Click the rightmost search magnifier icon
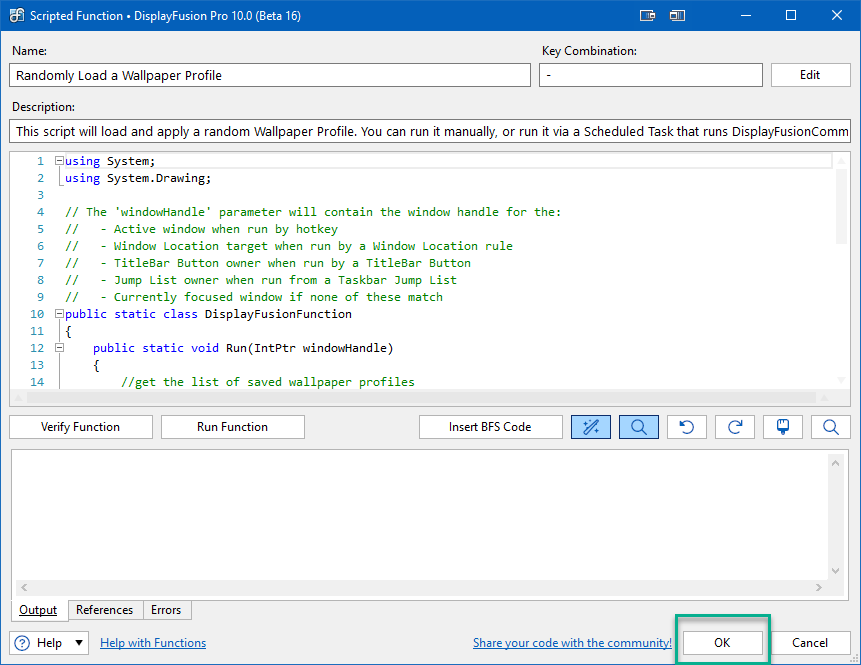Viewport: 861px width, 665px height. (x=830, y=427)
